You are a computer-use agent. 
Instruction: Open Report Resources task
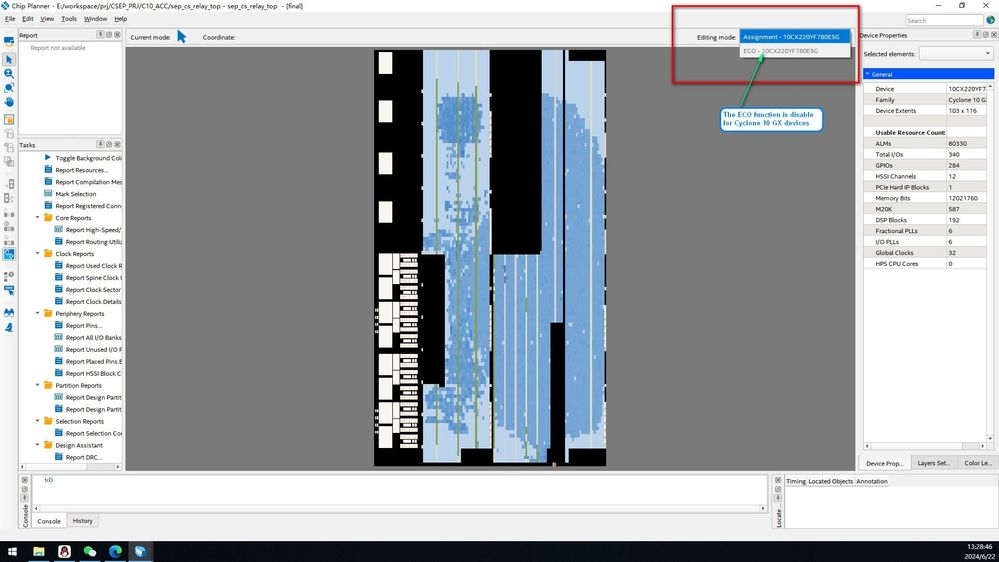click(x=76, y=170)
